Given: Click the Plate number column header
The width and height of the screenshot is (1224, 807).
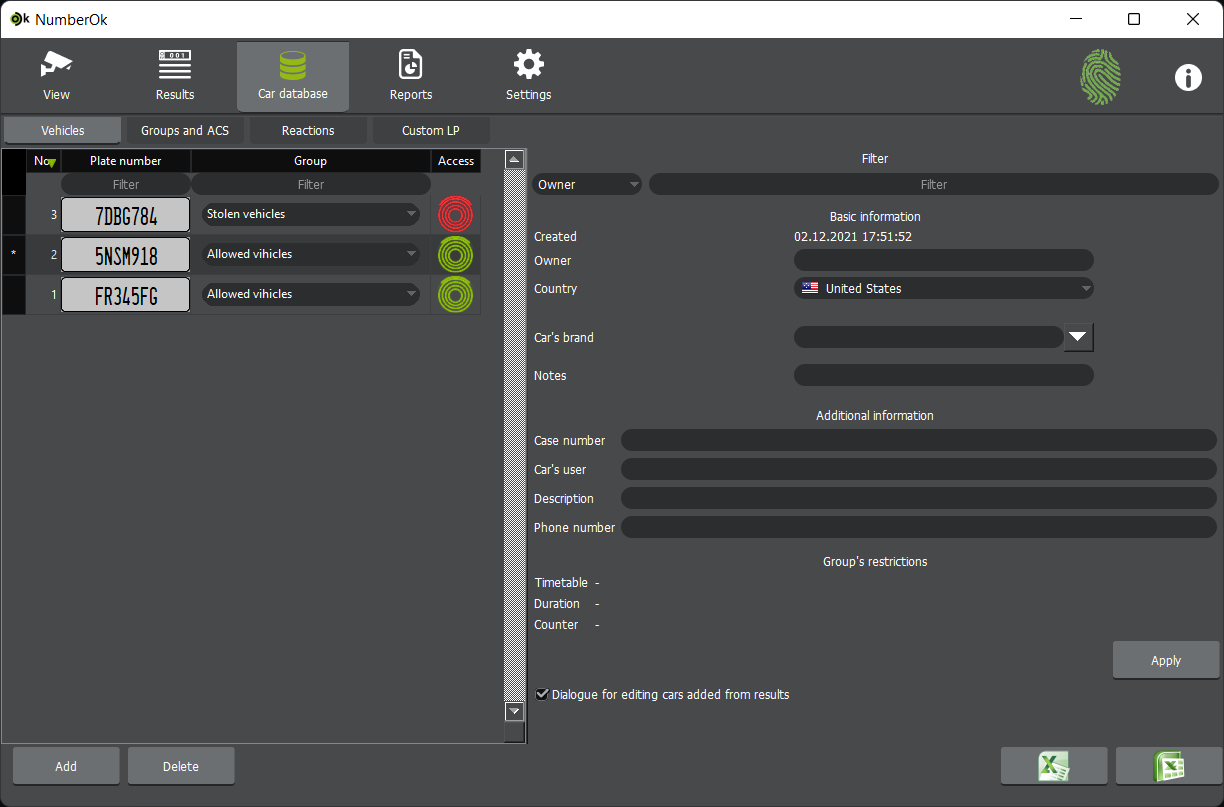Looking at the screenshot, I should pos(126,160).
